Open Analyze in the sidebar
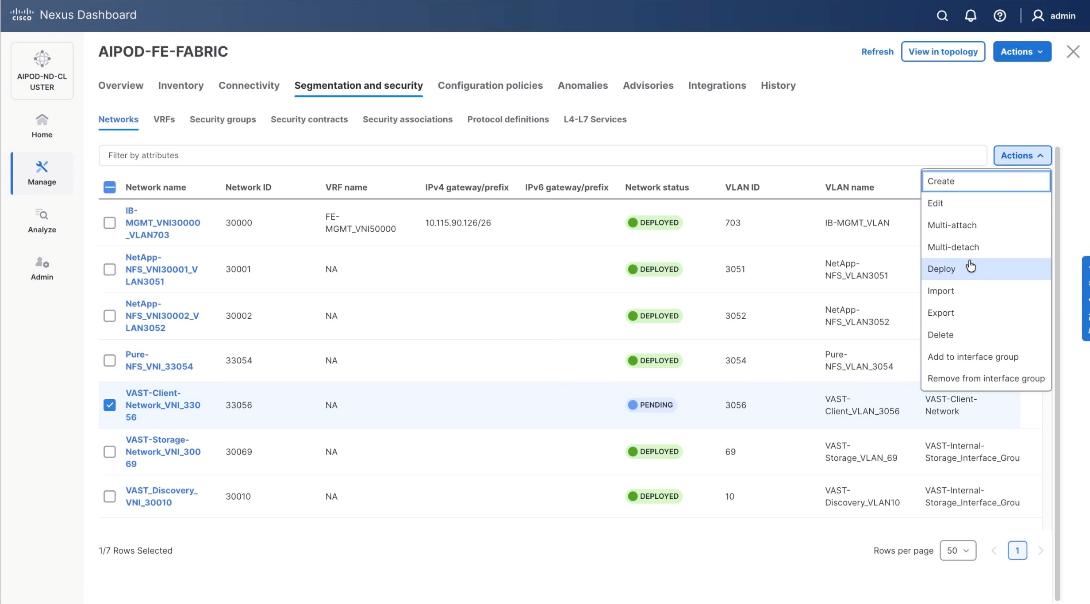The image size is (1090, 604). point(42,220)
